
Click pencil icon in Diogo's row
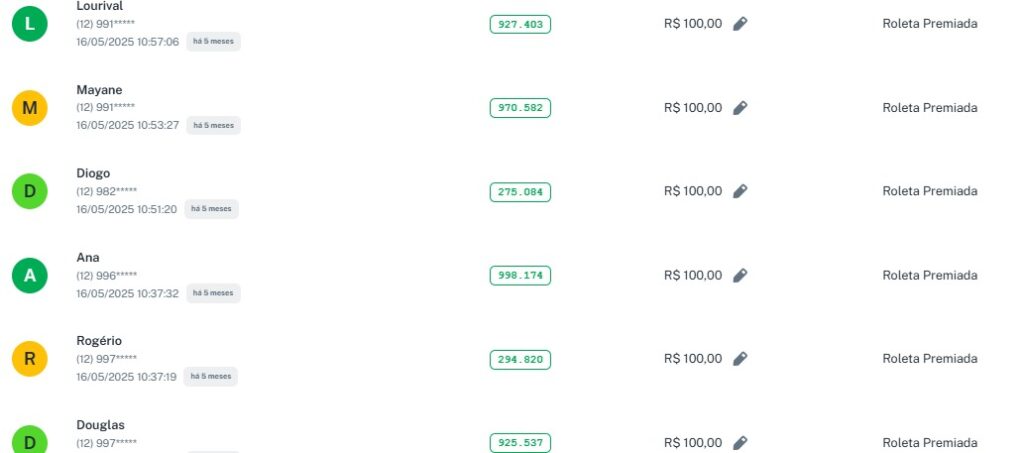click(740, 191)
